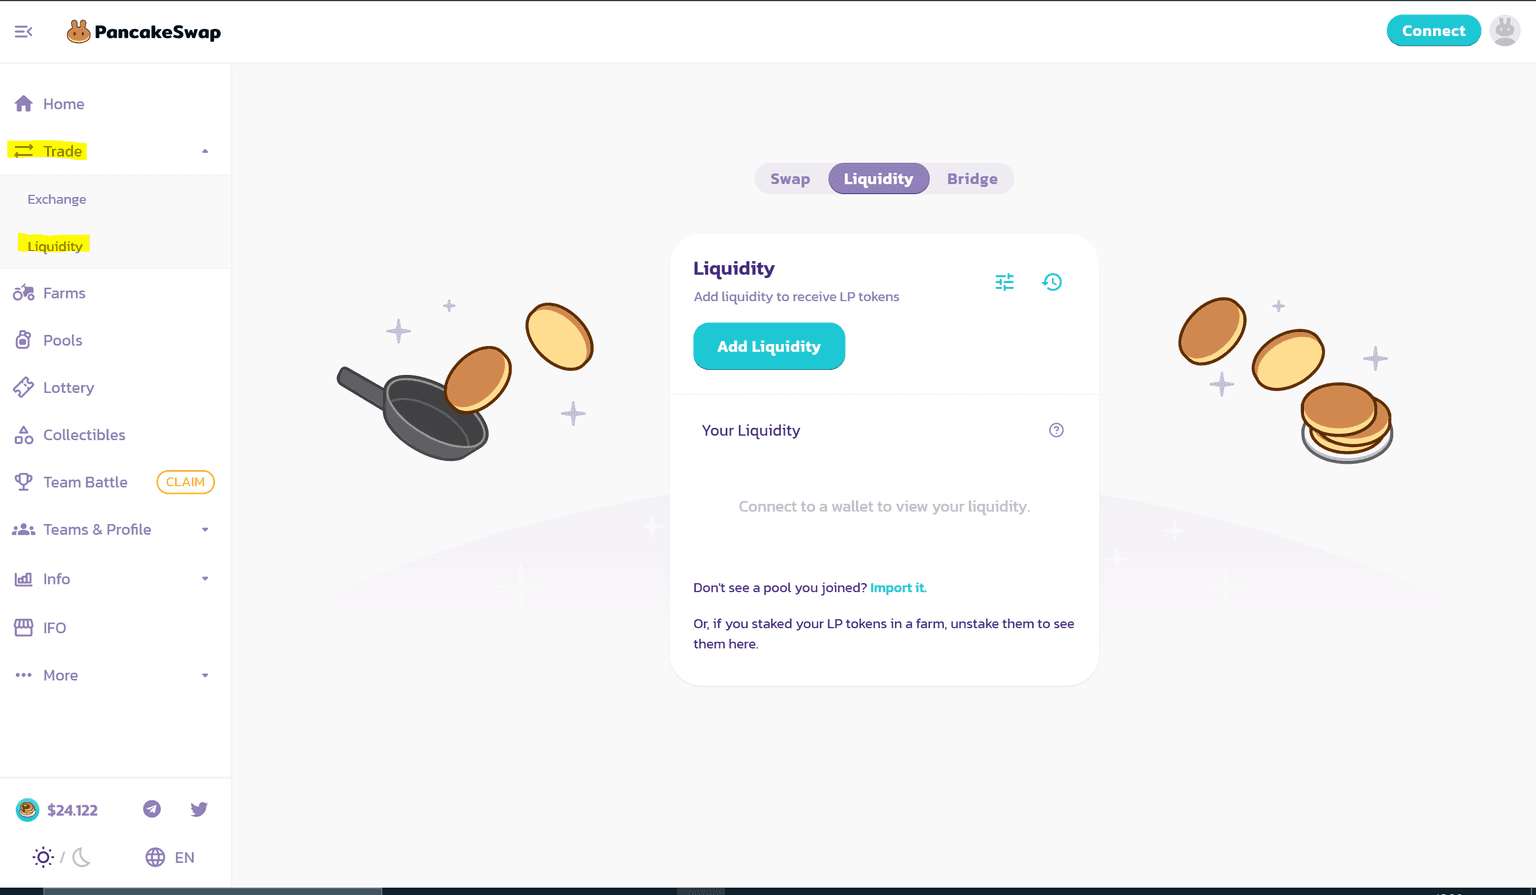Click the profile avatar icon
The height and width of the screenshot is (895, 1536).
pyautogui.click(x=1505, y=31)
